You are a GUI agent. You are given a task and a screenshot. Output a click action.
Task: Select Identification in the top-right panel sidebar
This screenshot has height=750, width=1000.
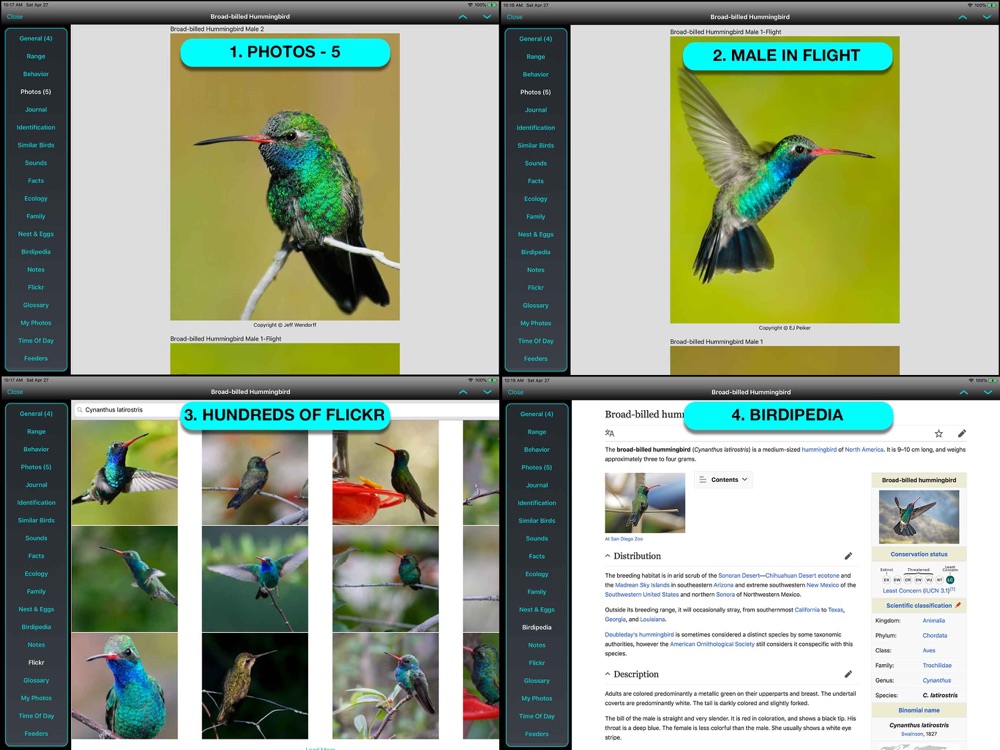536,128
